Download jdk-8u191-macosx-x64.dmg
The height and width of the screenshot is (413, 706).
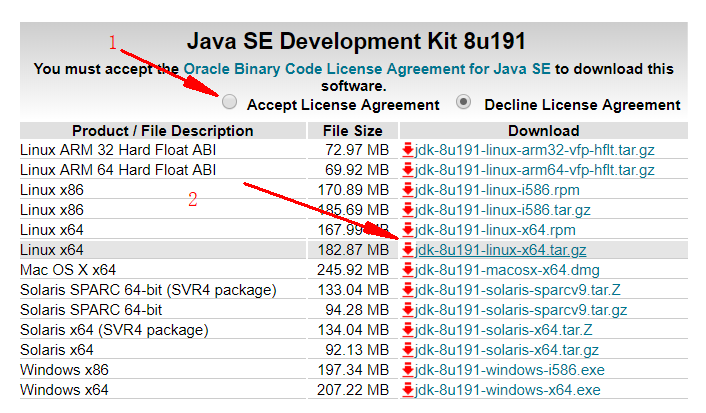[507, 270]
